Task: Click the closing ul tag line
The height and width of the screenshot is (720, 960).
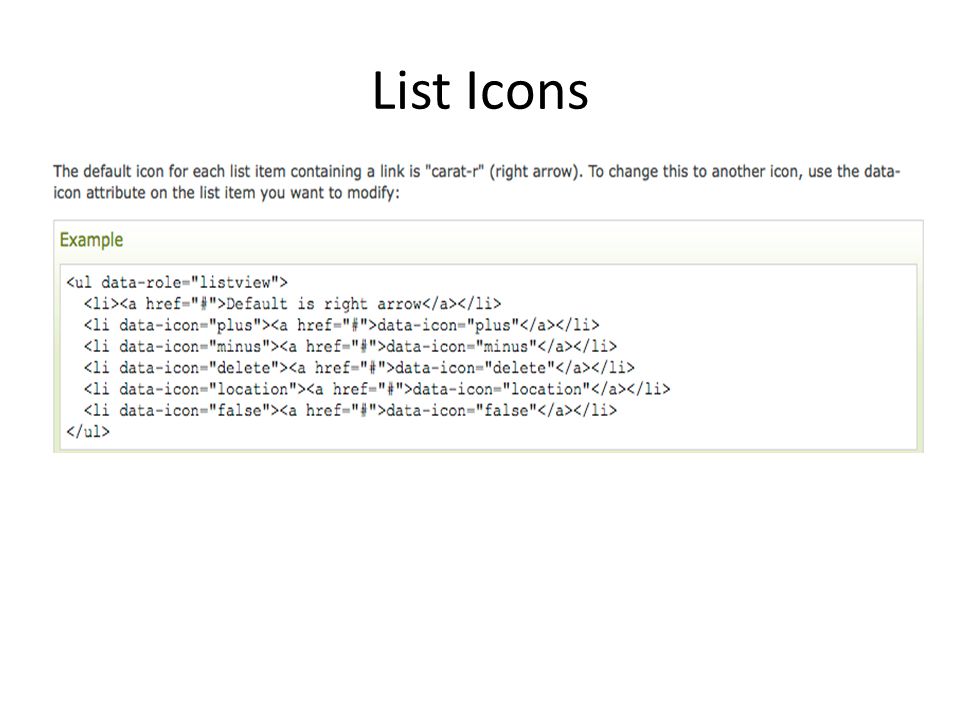Action: pyautogui.click(x=88, y=432)
